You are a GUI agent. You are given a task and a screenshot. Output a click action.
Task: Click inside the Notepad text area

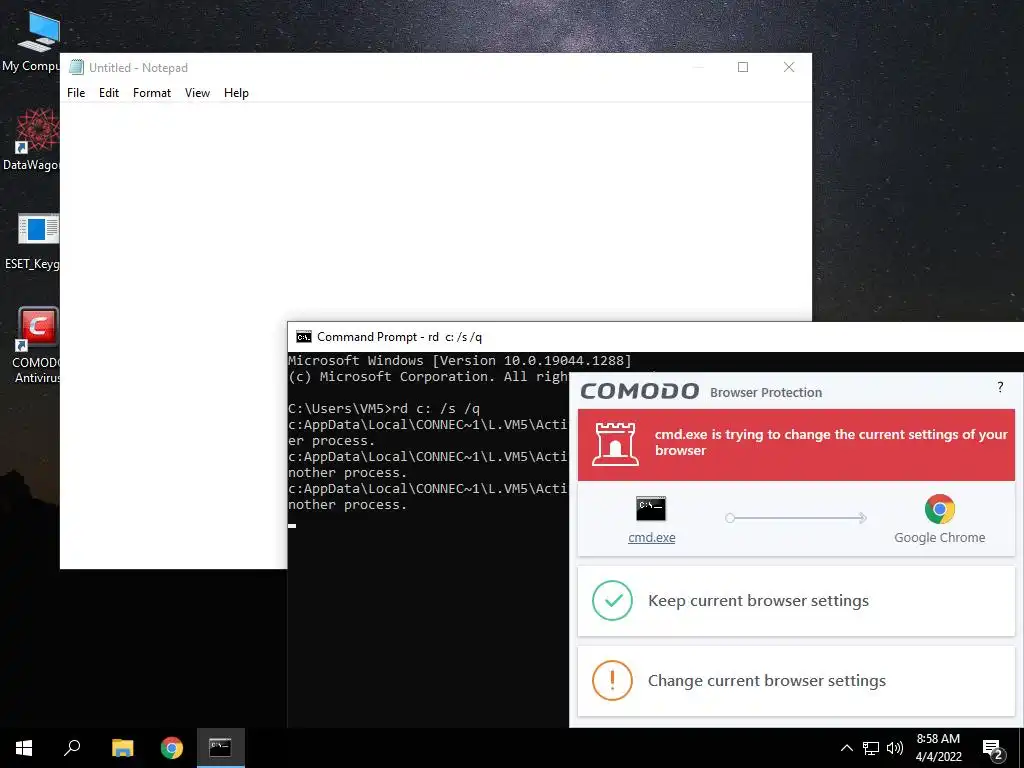point(436,211)
